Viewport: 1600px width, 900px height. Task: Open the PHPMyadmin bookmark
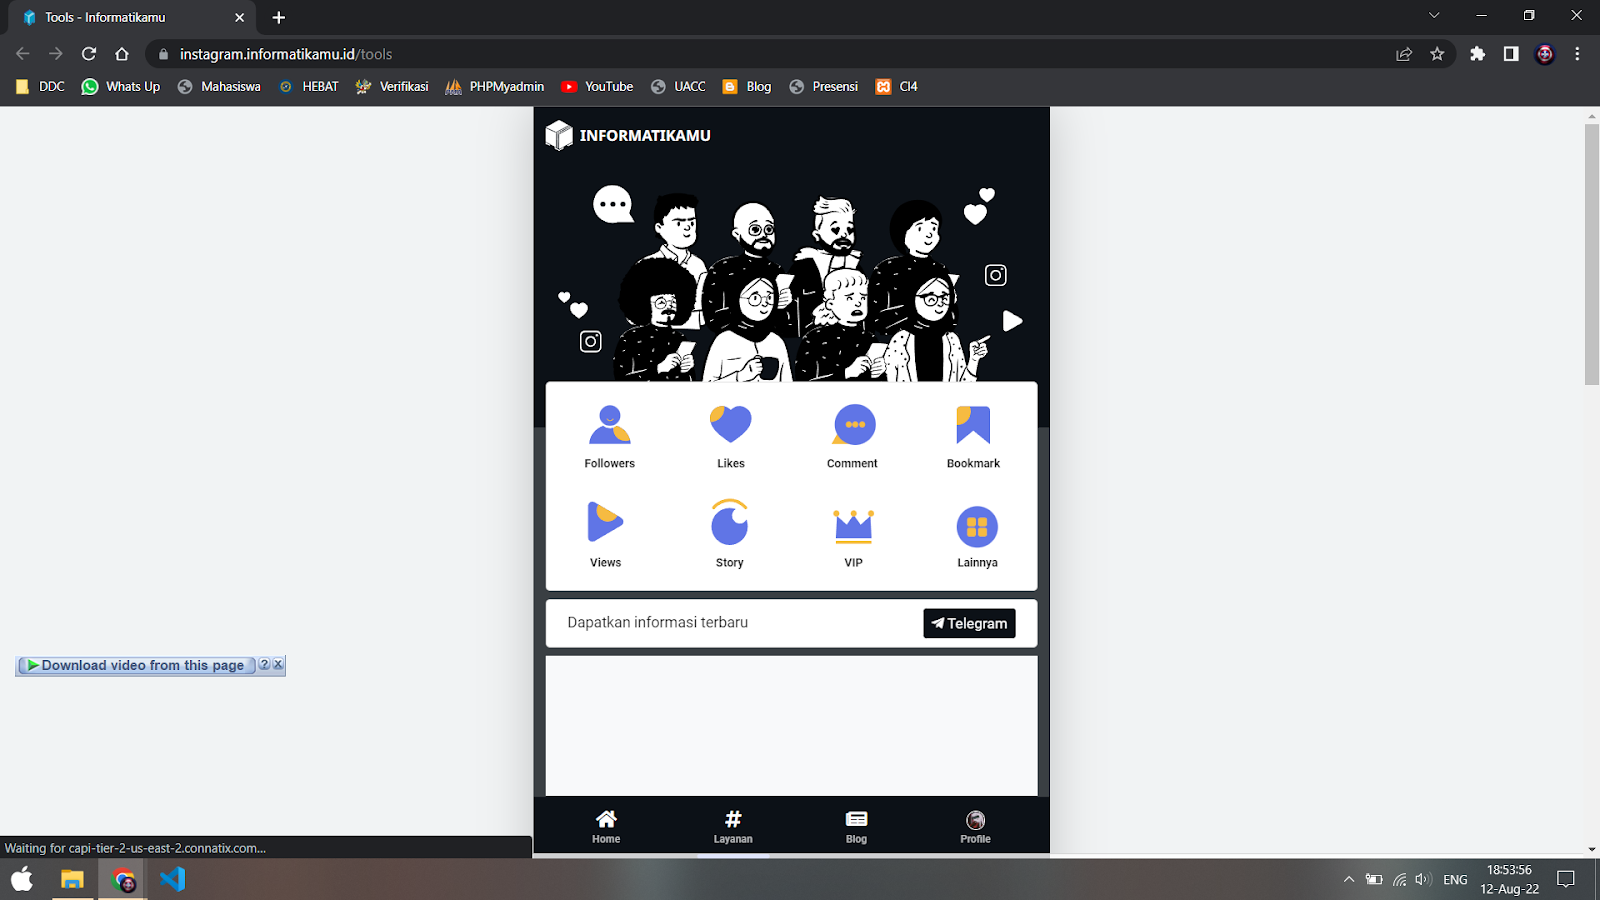pyautogui.click(x=495, y=87)
